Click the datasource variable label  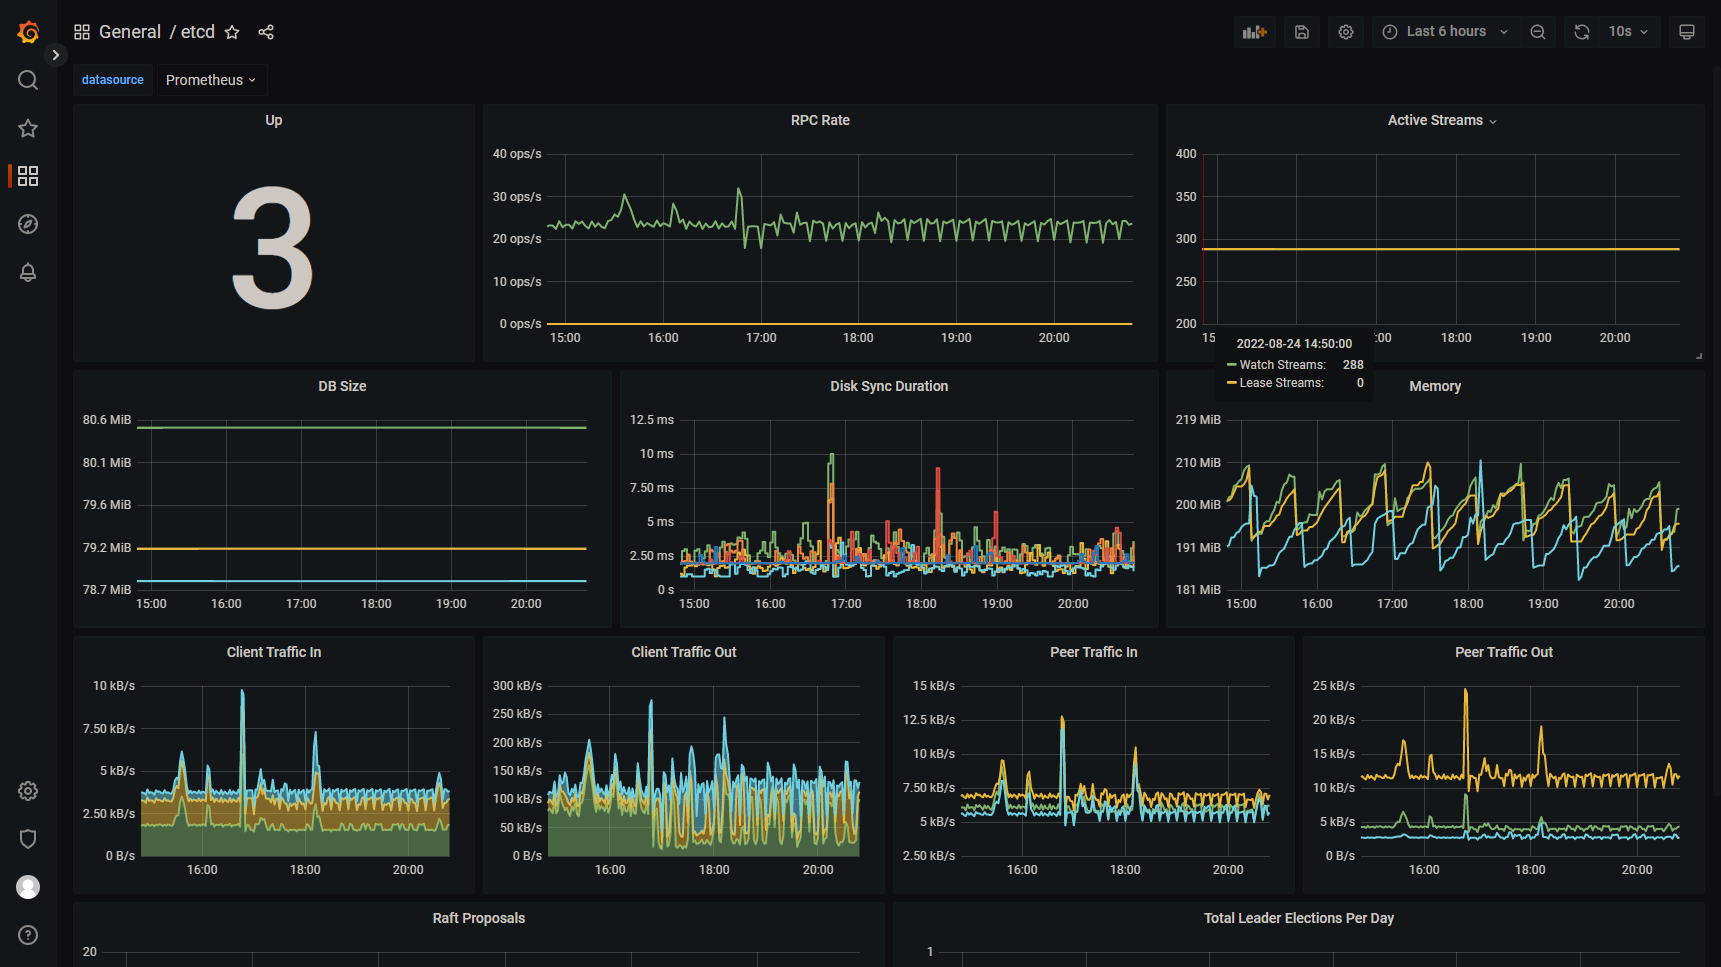(113, 80)
